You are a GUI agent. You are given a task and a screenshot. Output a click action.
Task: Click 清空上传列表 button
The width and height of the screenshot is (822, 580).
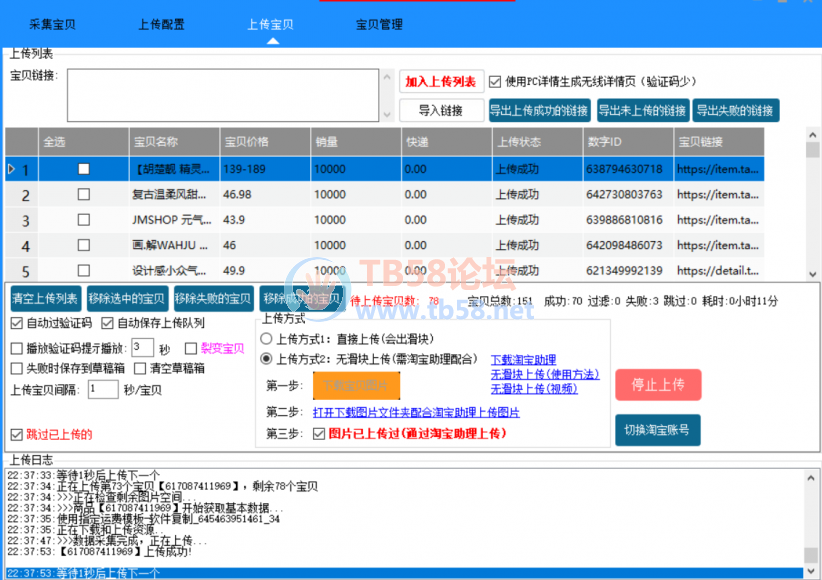[46, 299]
